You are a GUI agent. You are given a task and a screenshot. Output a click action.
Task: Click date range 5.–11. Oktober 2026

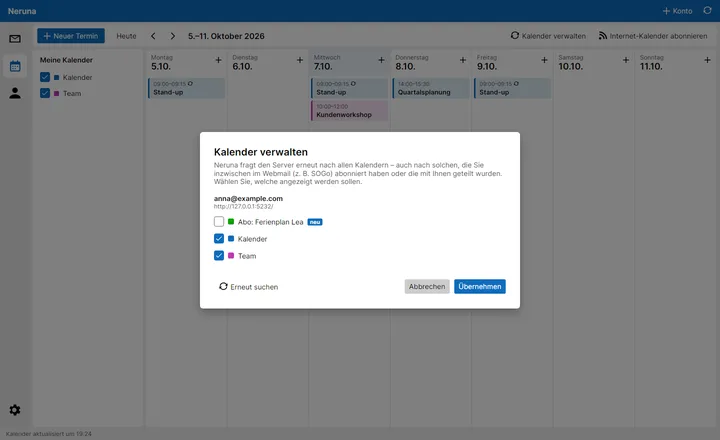[x=226, y=36]
